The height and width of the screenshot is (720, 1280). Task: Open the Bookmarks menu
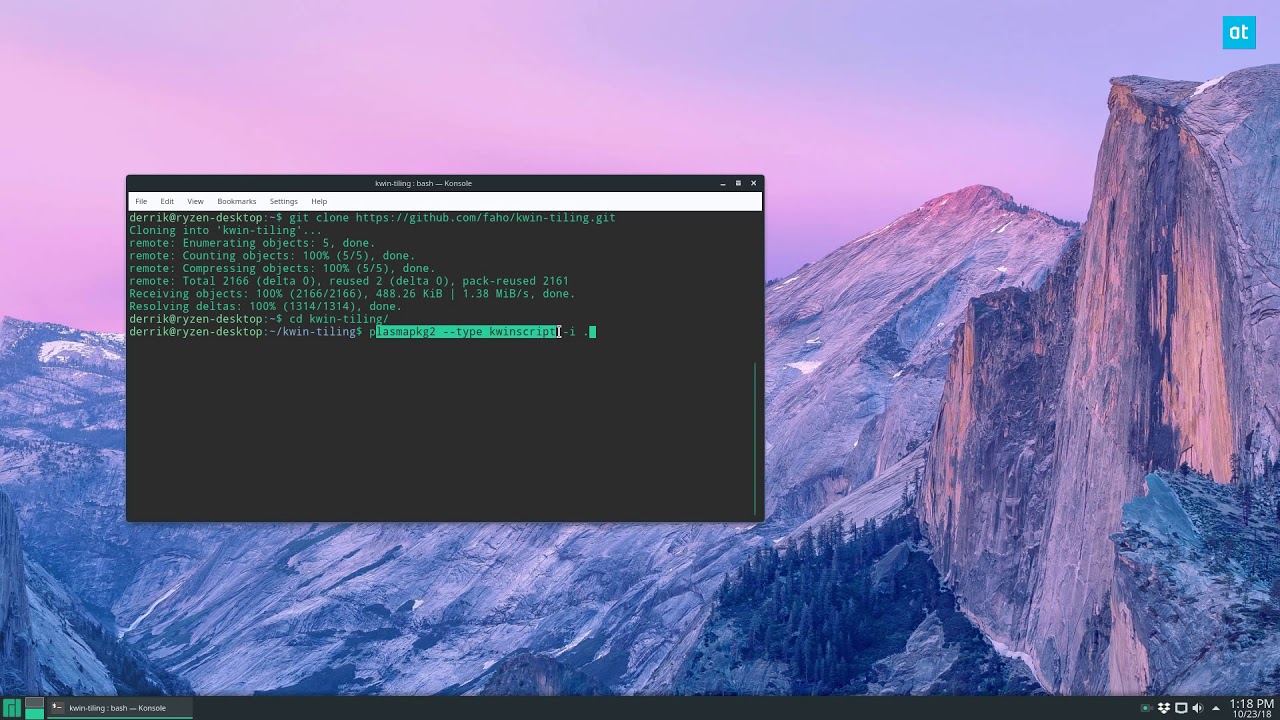pyautogui.click(x=236, y=201)
